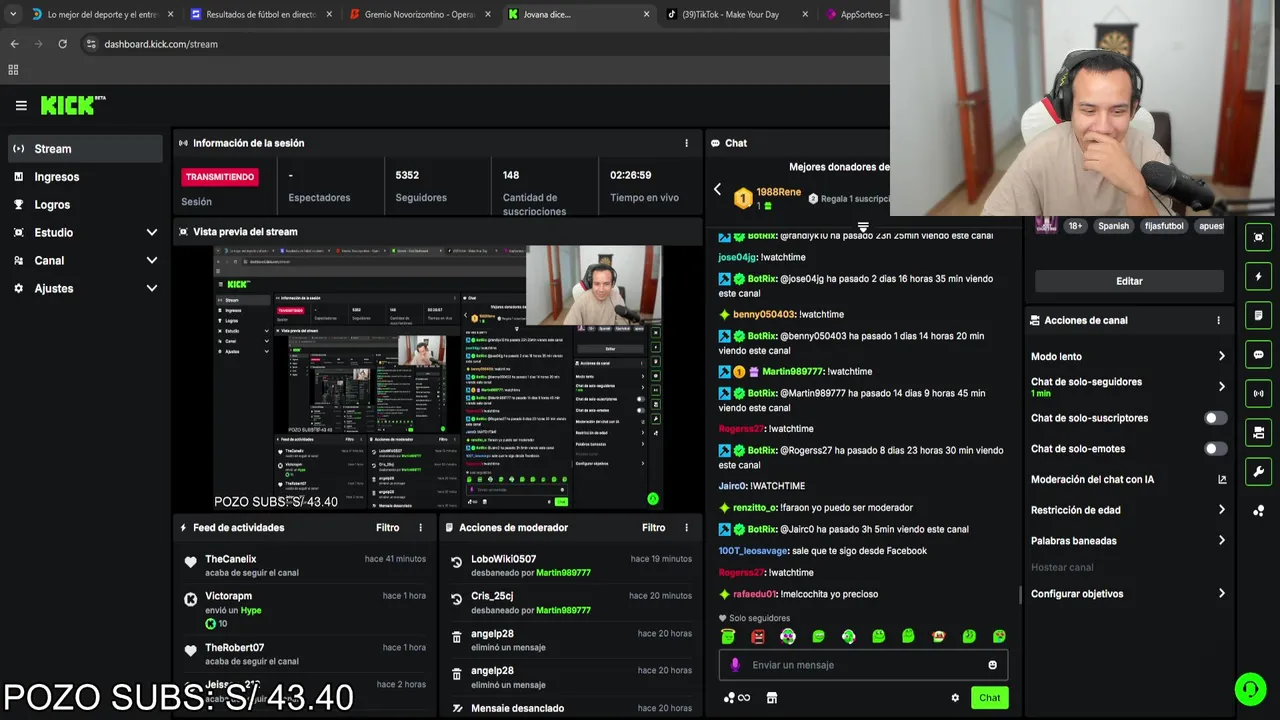Image resolution: width=1280 pixels, height=720 pixels.
Task: Open Configurar objetivos settings
Action: tap(1129, 594)
